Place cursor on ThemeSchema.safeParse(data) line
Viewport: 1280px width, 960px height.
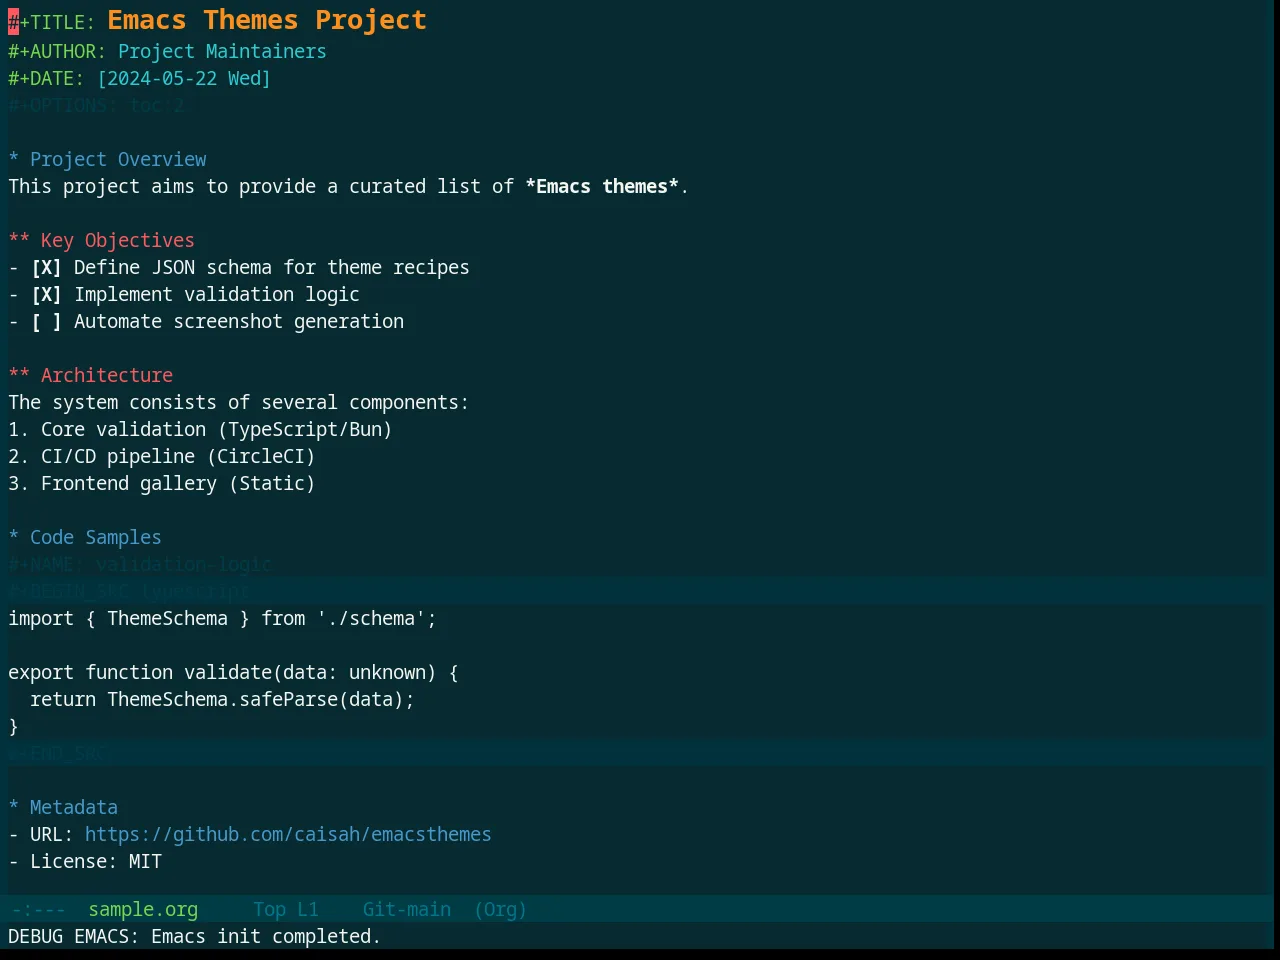click(x=222, y=700)
